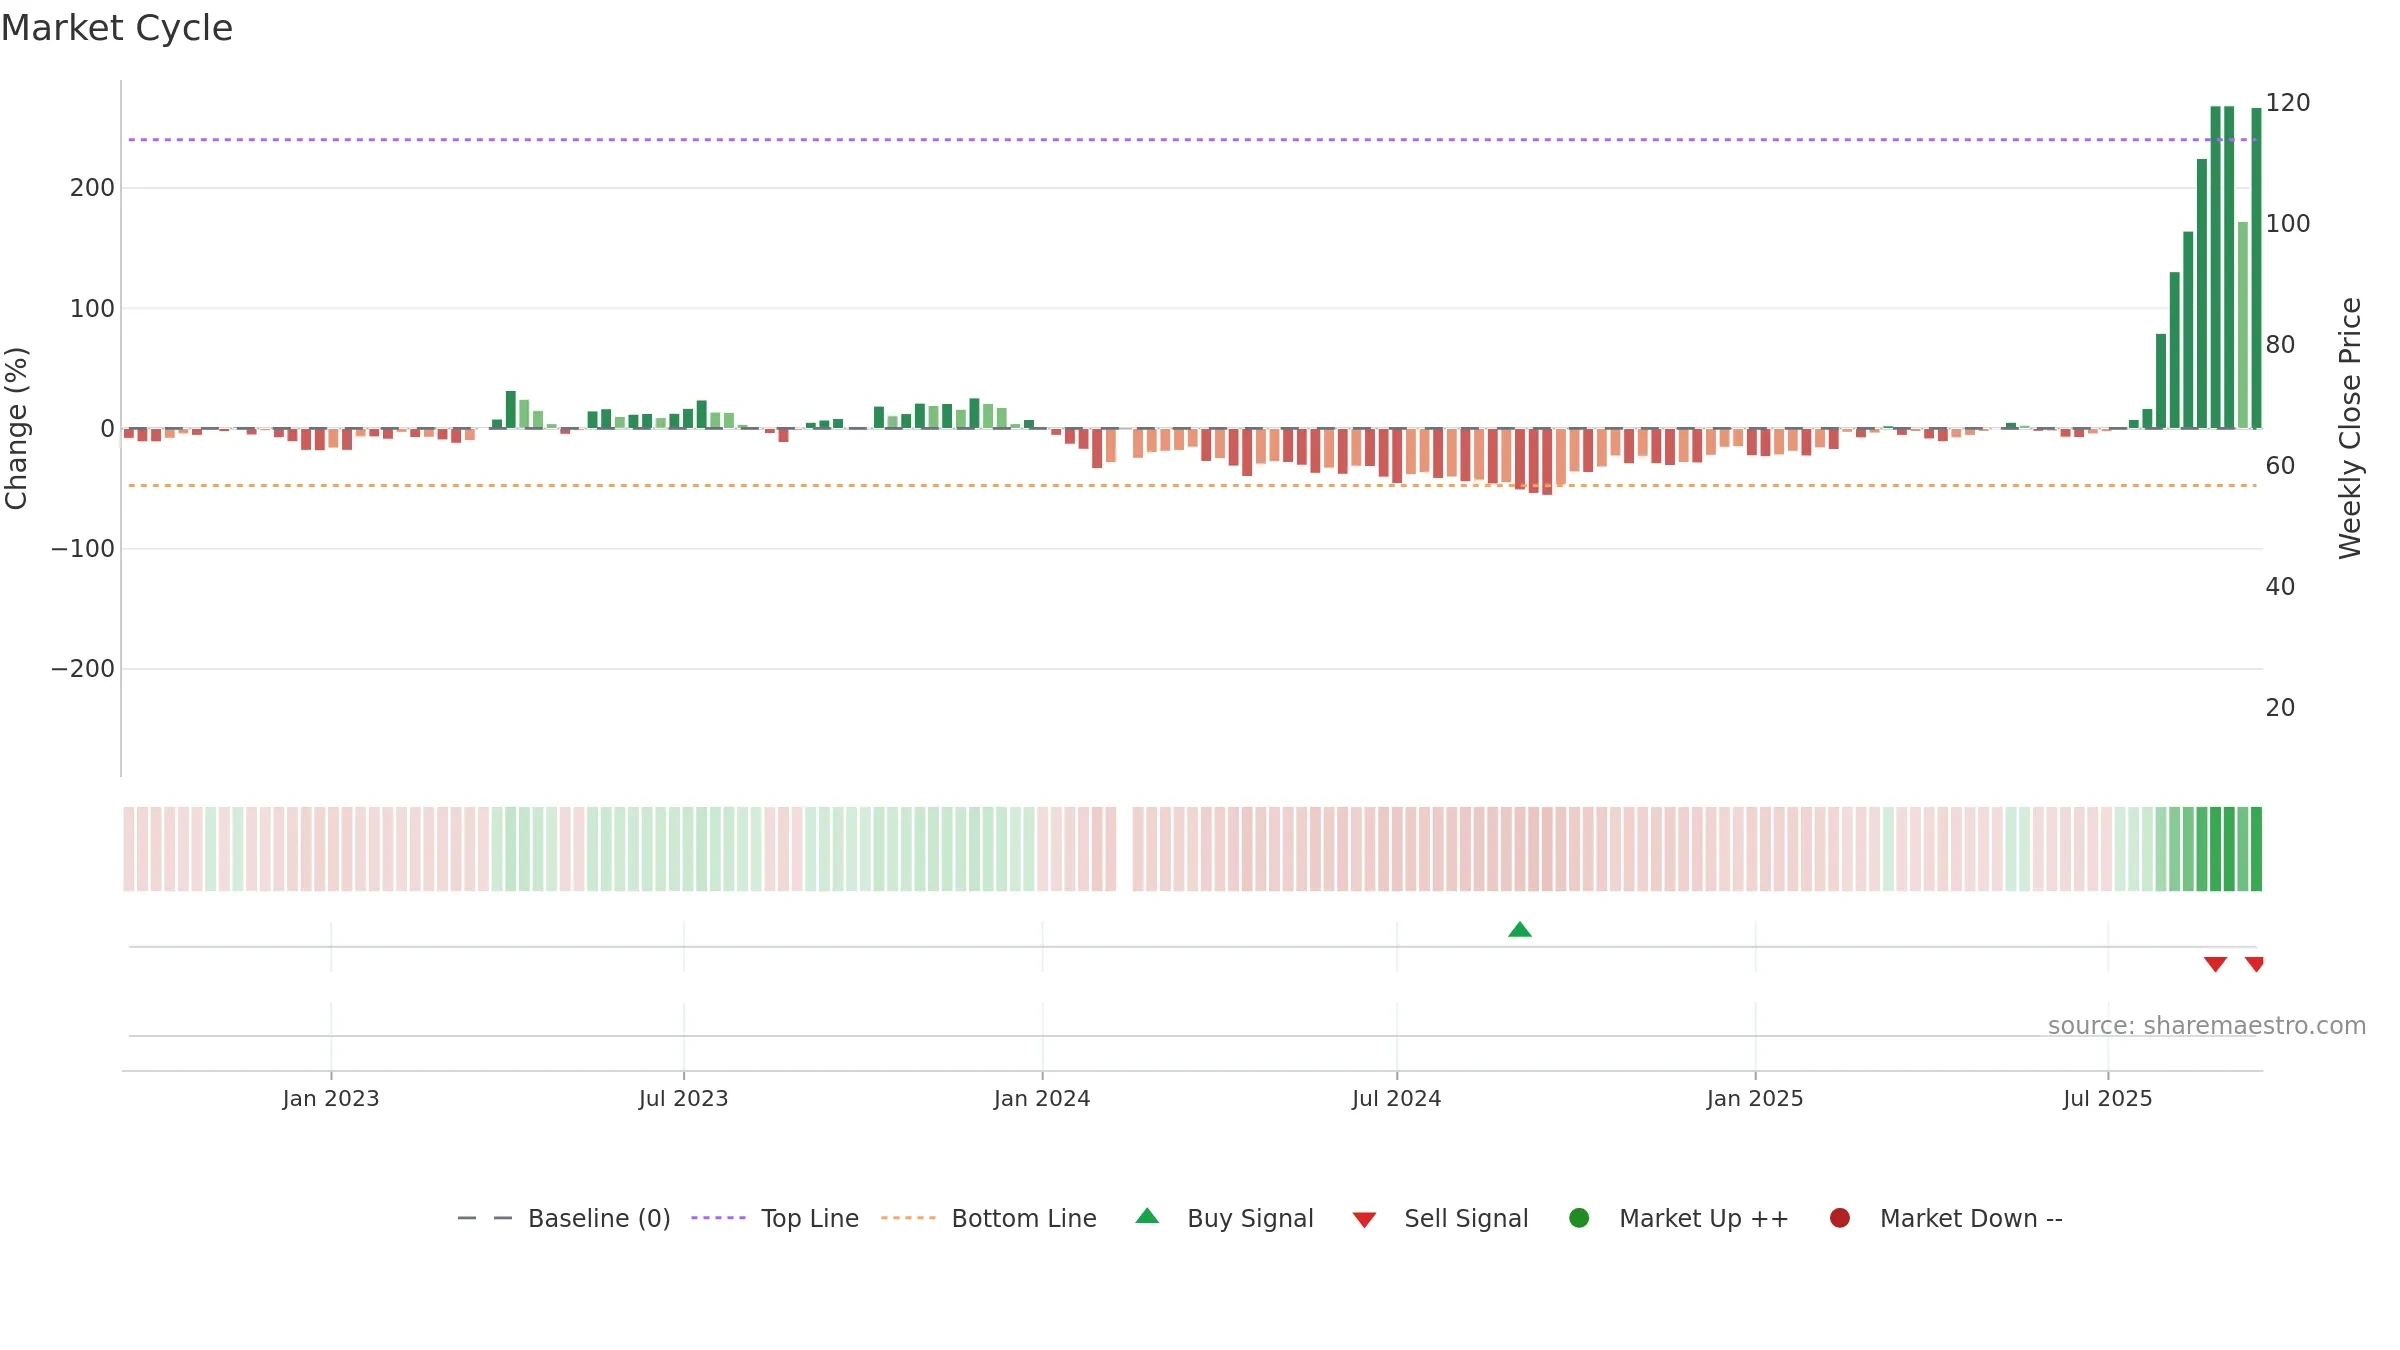Toggle the Sell Signal legend entry
Screen dimensions: 2400x1350
(x=1440, y=1218)
